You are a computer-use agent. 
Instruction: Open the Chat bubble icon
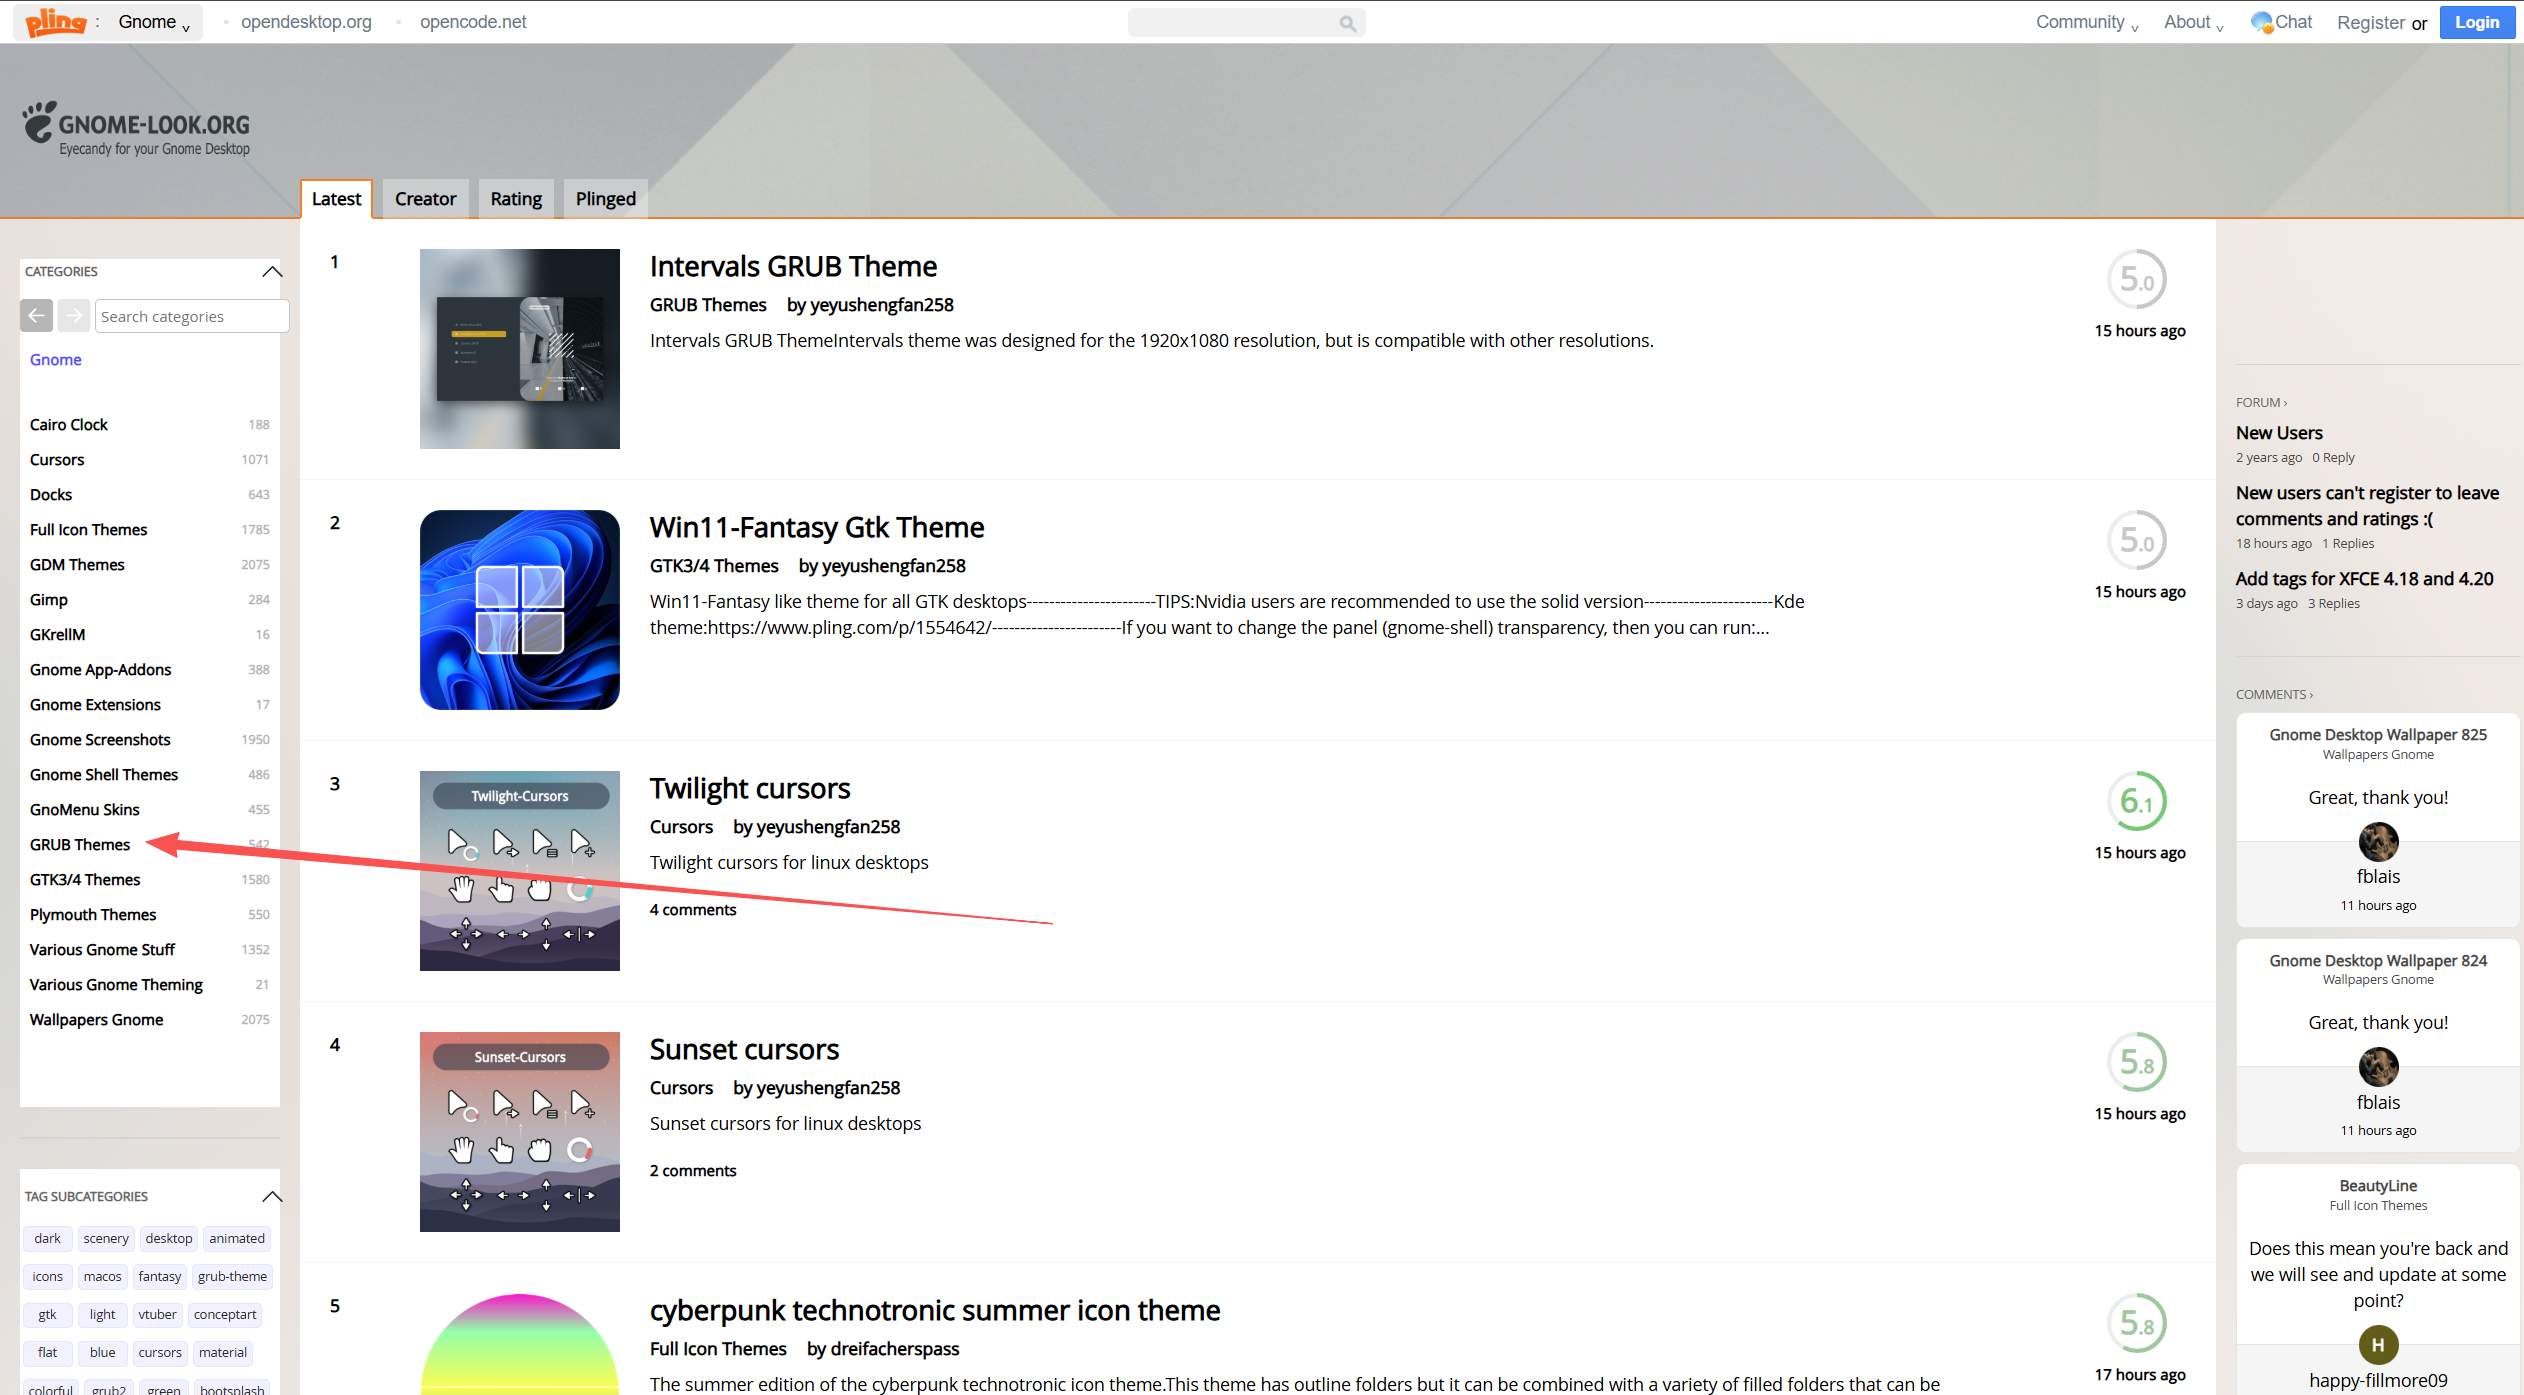(x=2261, y=22)
